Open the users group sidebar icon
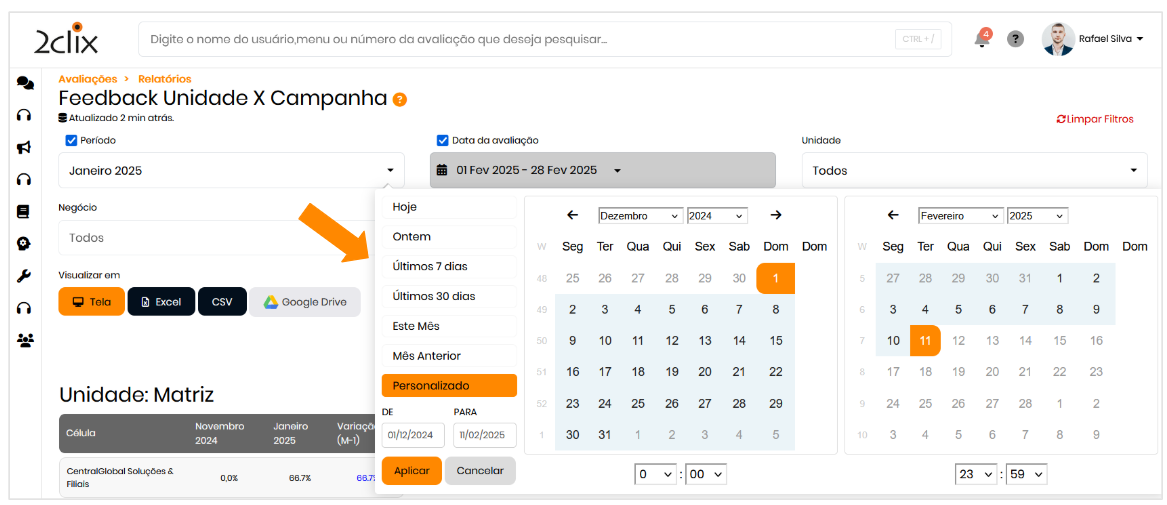Viewport: 1167px width, 505px height. click(x=25, y=340)
